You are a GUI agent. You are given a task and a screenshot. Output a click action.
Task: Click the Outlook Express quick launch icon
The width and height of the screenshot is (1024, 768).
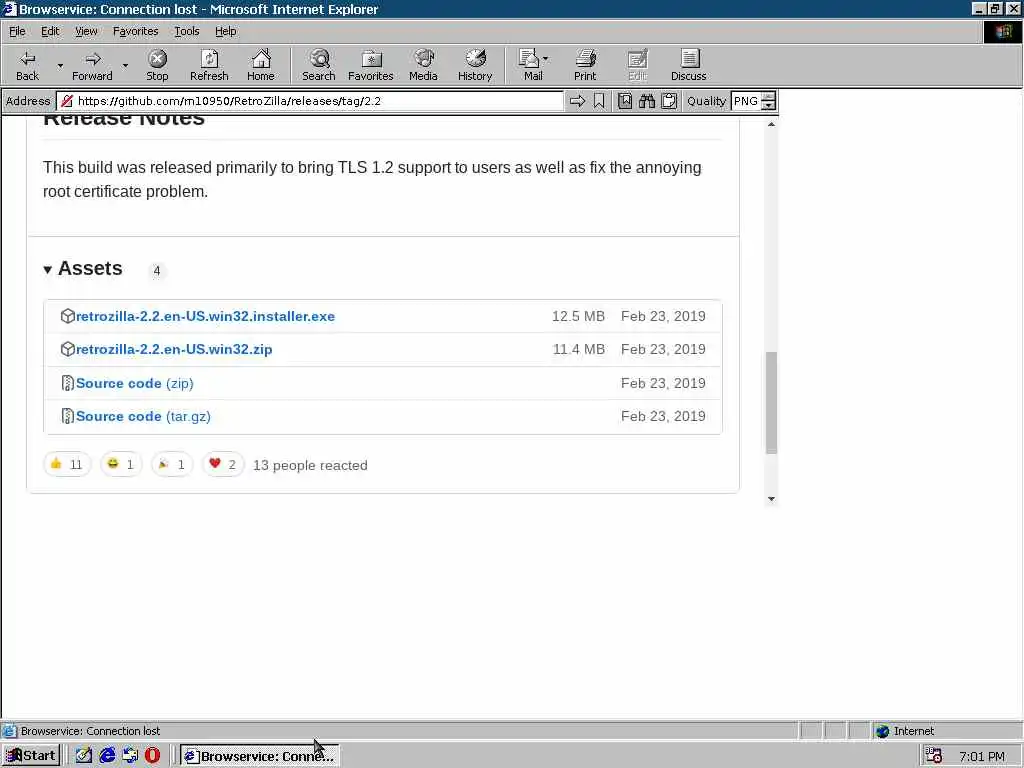coord(130,756)
